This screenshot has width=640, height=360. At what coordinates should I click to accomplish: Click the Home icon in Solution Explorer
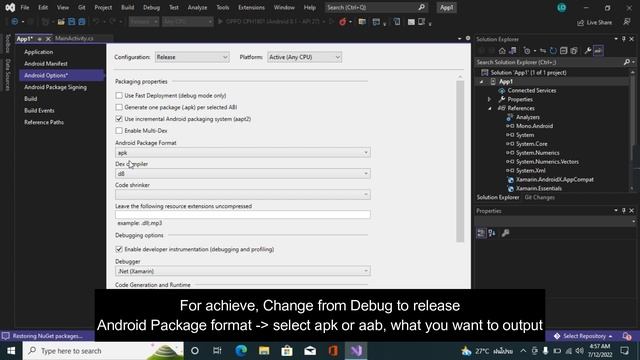tap(502, 51)
